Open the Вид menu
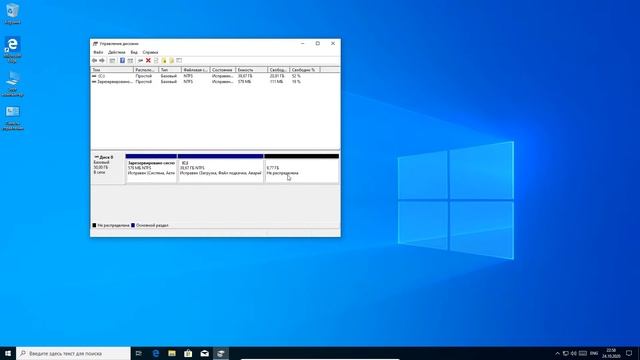This screenshot has height=360, width=640. coord(134,52)
